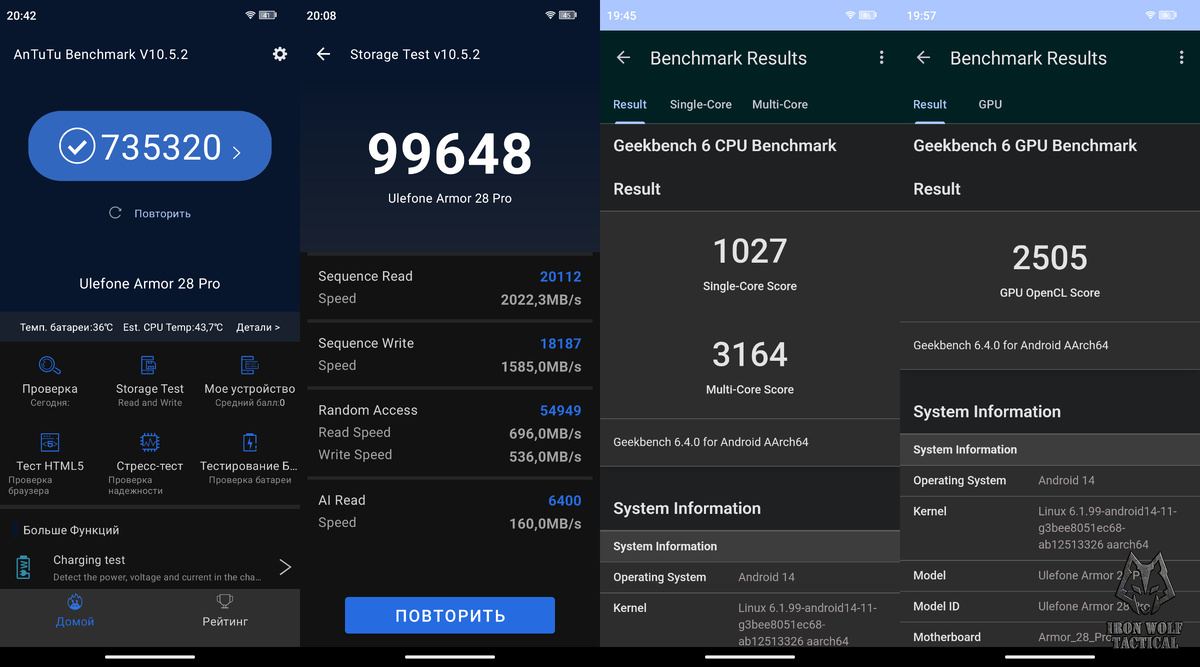The width and height of the screenshot is (1200, 667).
Task: Go back from Geekbench CPU results
Action: click(623, 58)
